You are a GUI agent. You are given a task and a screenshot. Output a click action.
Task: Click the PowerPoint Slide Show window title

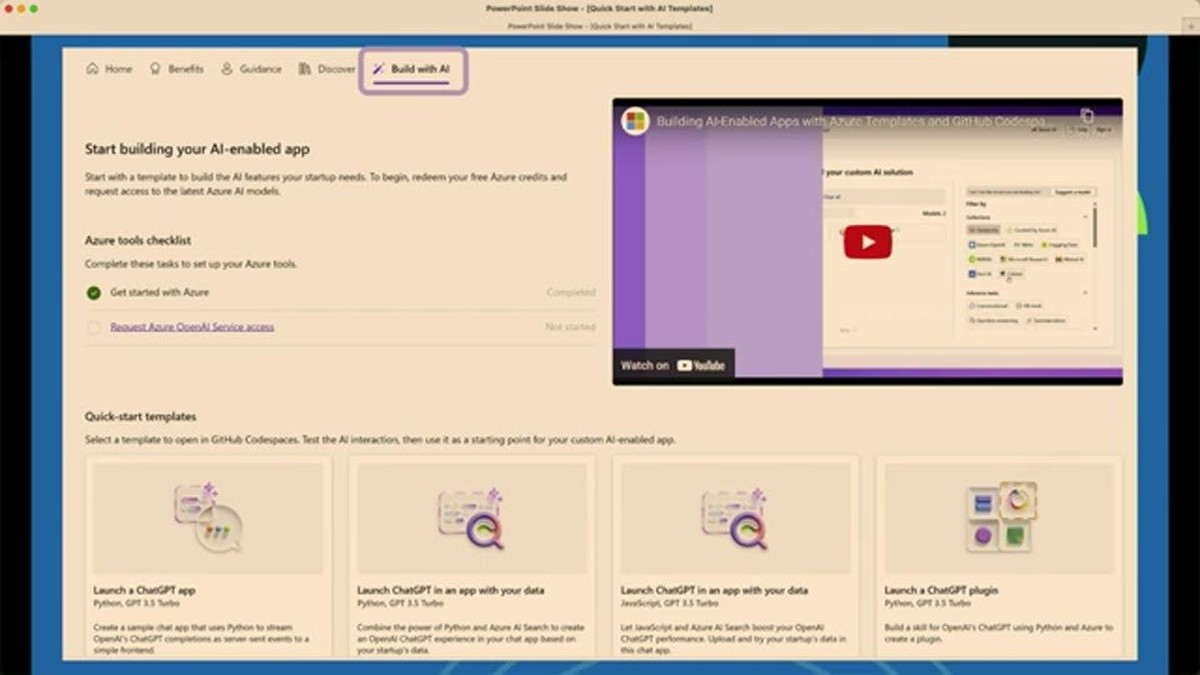coord(600,8)
